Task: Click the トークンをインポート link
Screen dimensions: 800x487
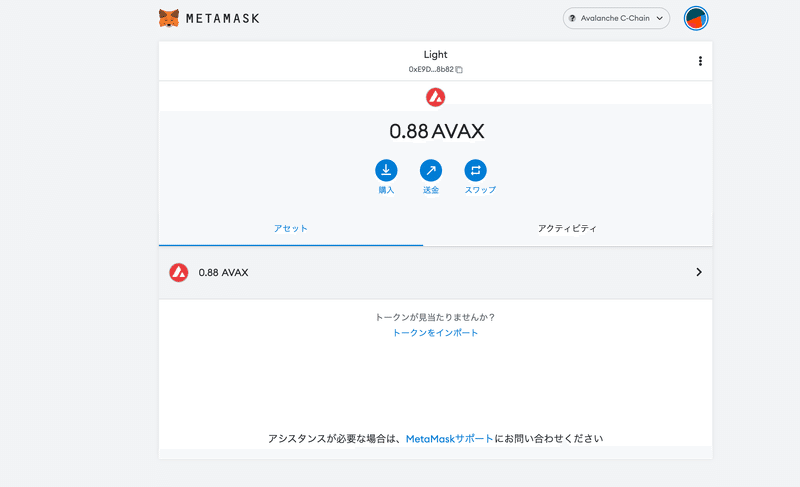Action: pos(435,333)
